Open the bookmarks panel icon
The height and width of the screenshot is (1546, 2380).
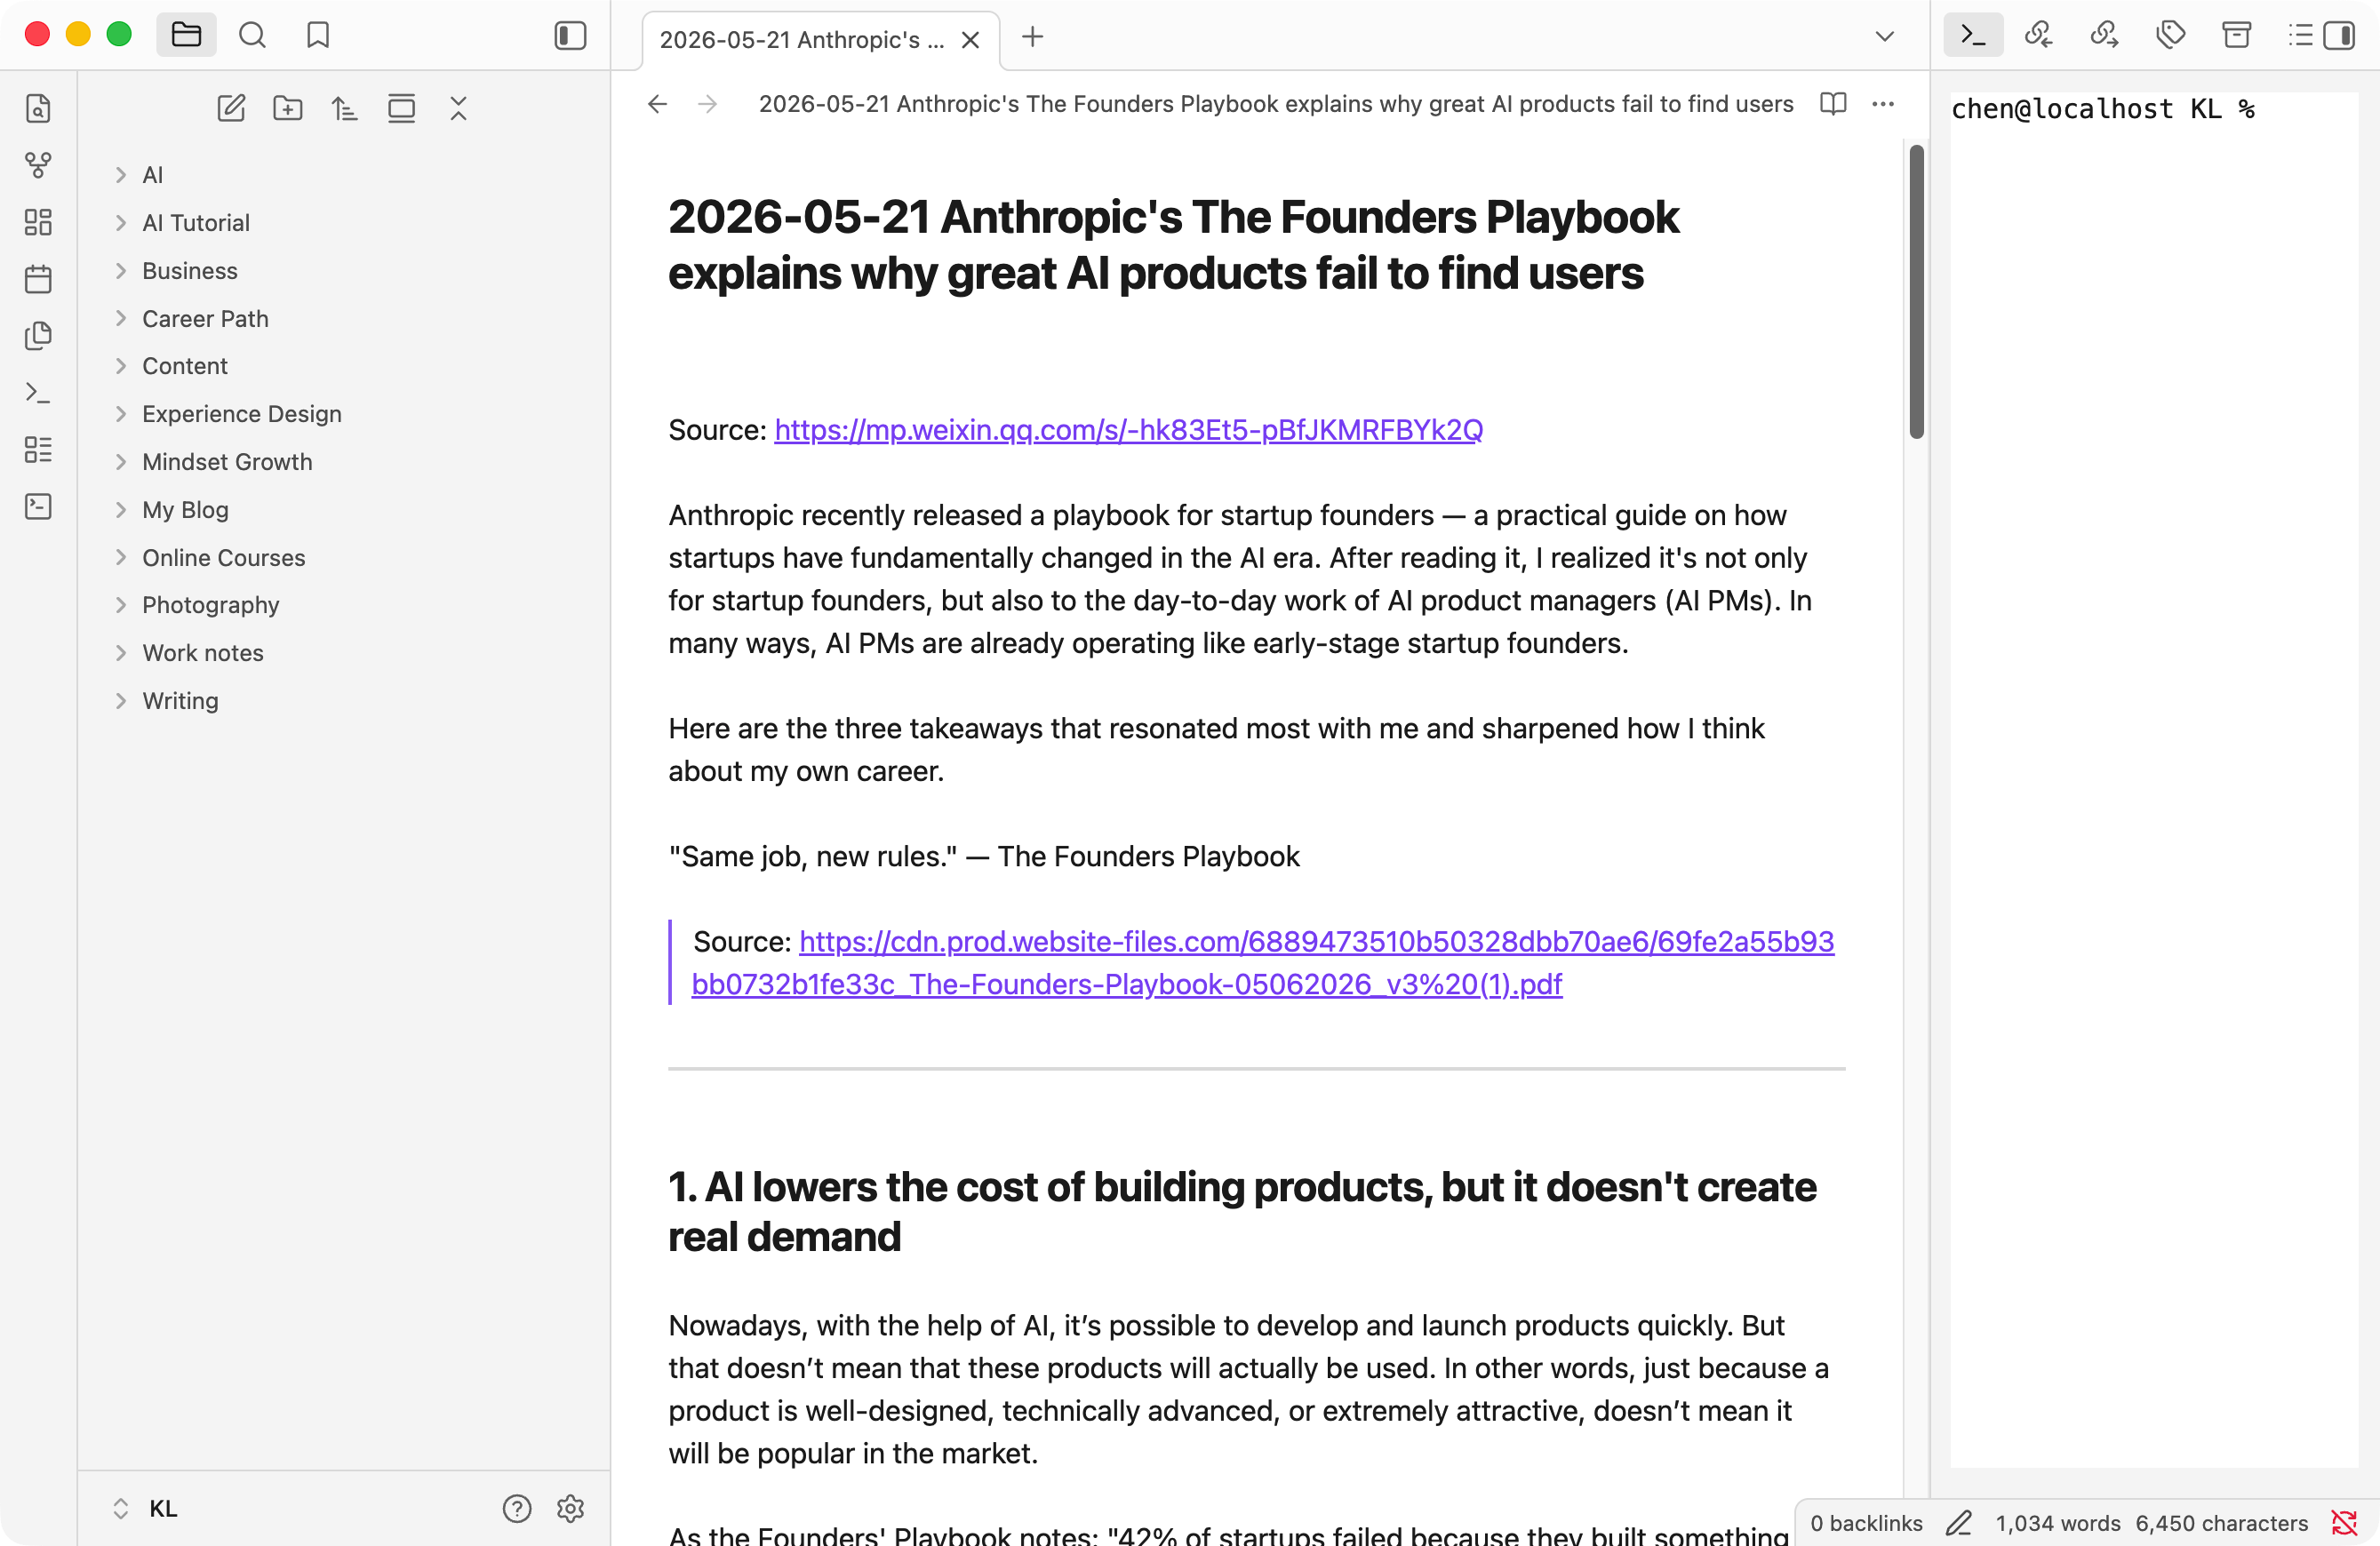point(318,35)
